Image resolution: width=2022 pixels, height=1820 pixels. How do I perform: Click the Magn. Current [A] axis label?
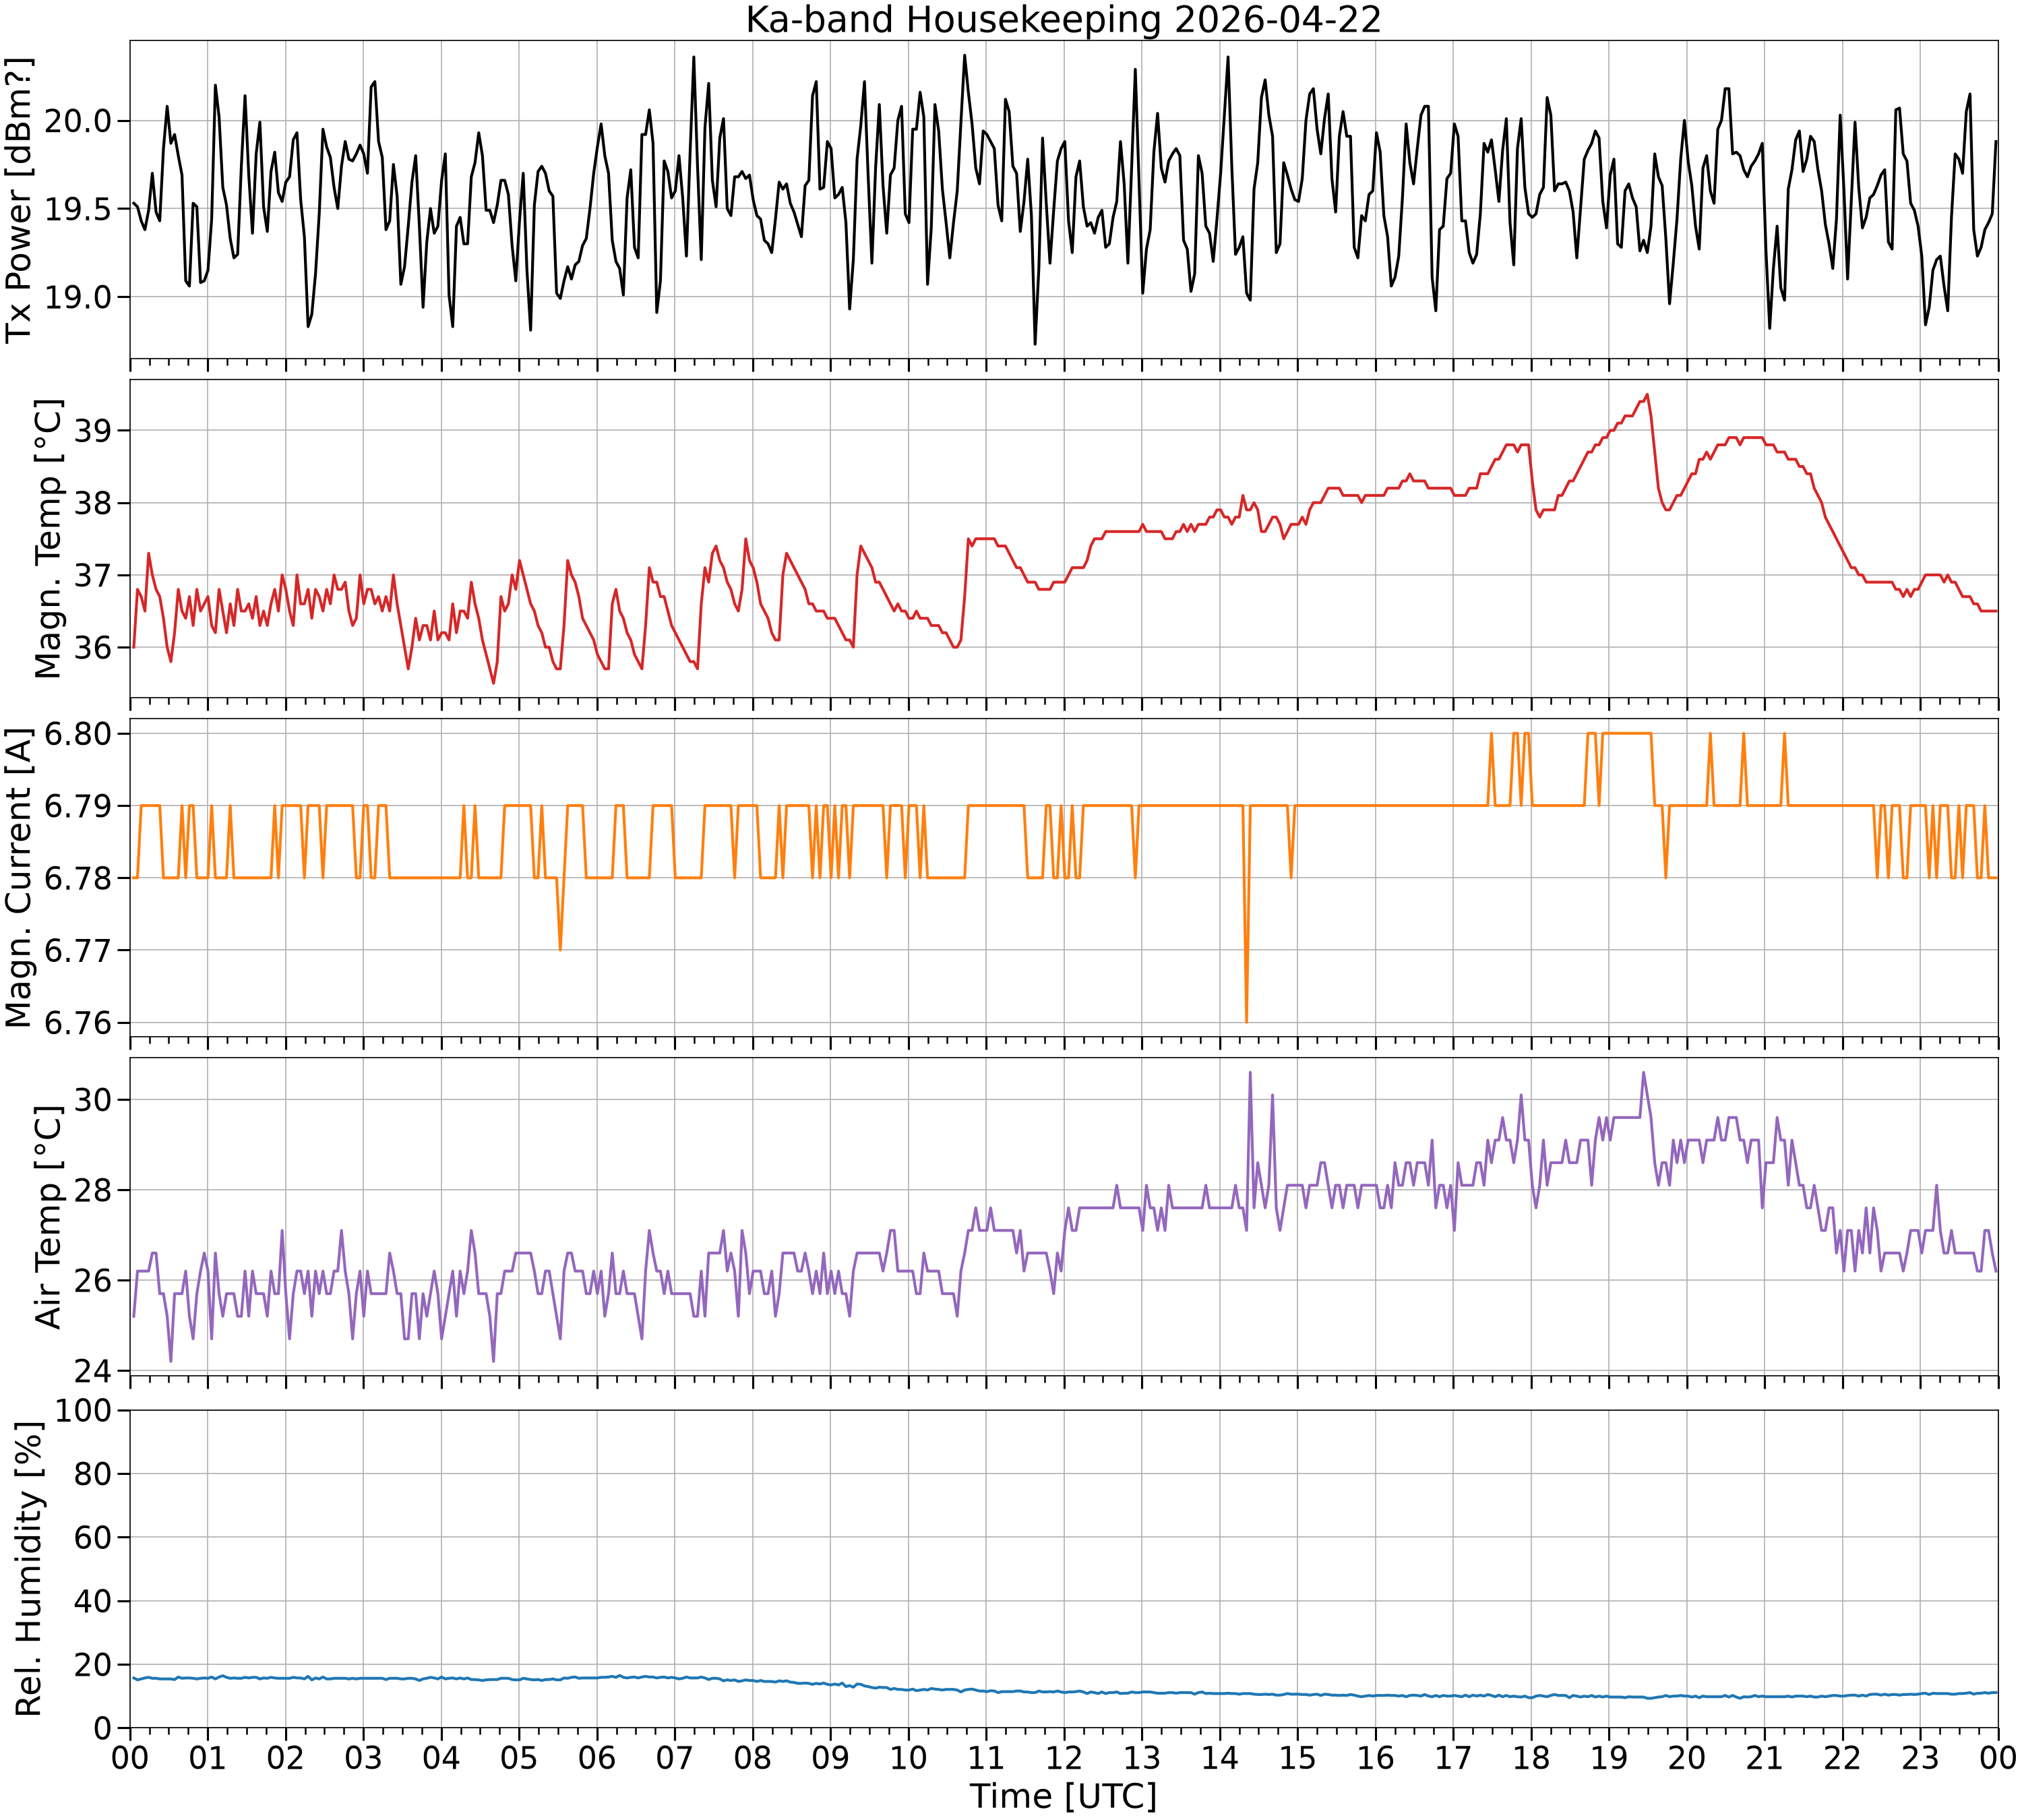[x=20, y=877]
